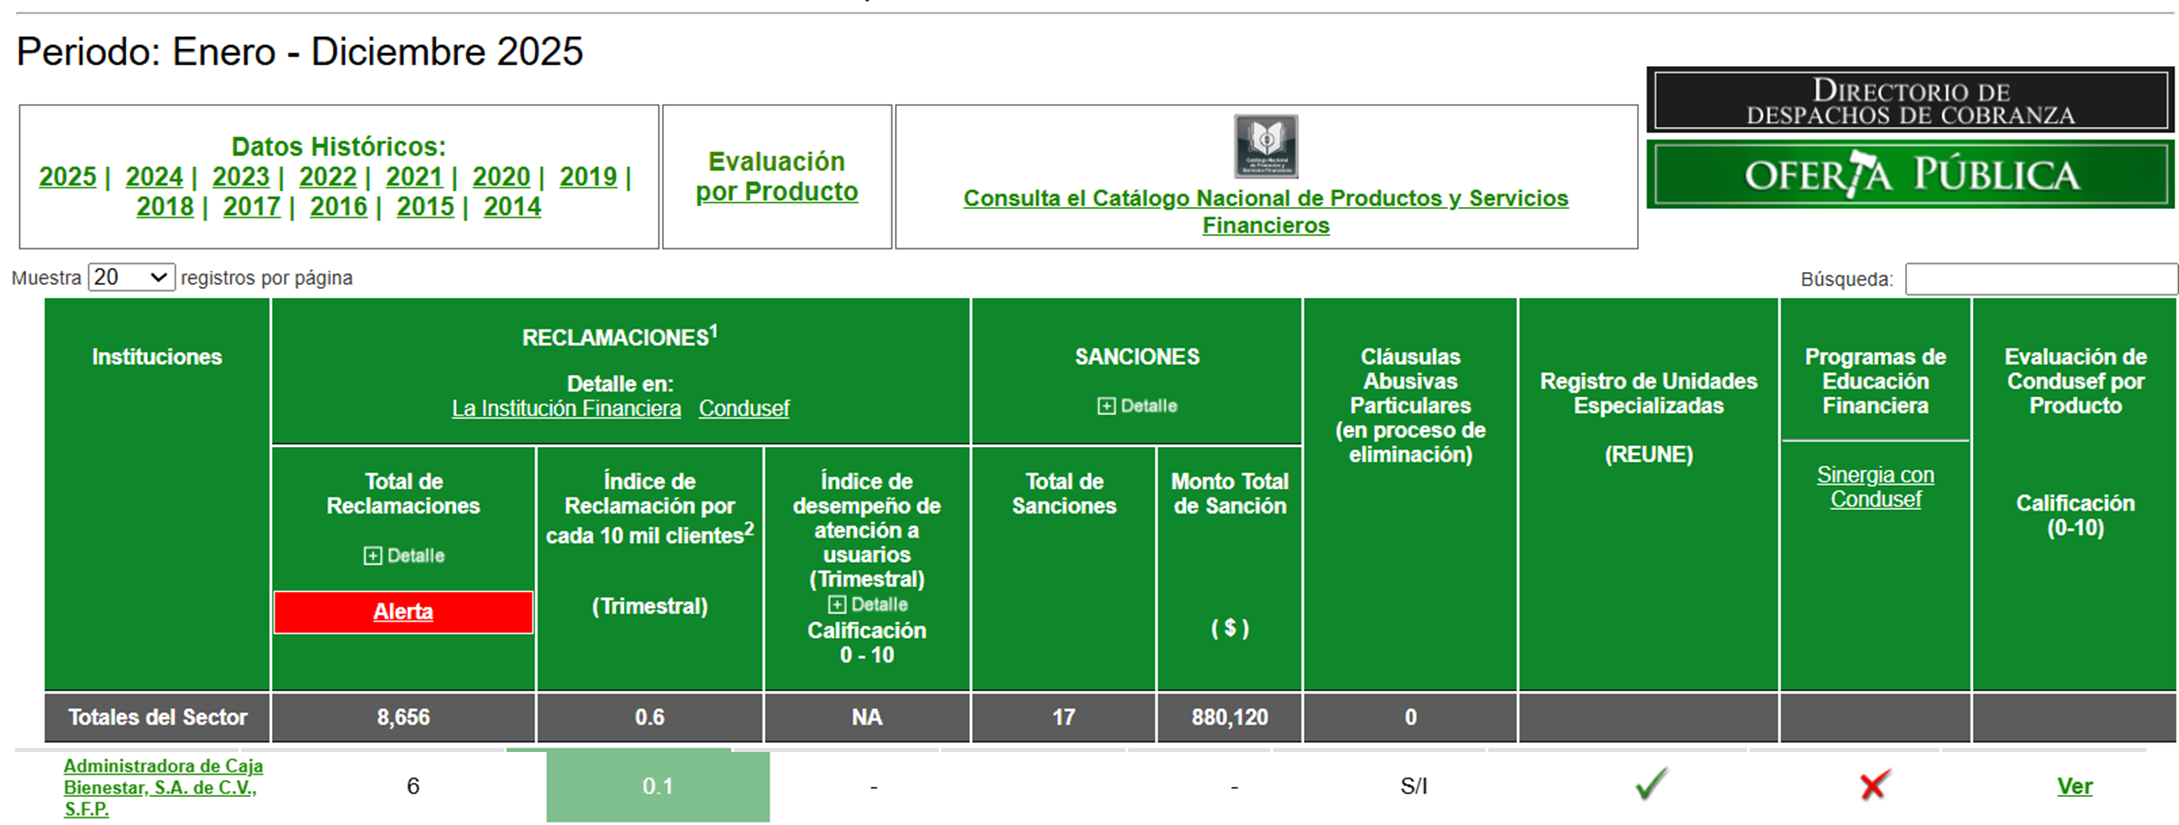The image size is (2179, 825).
Task: Click the green checkmark REUNE icon
Action: 1651,784
